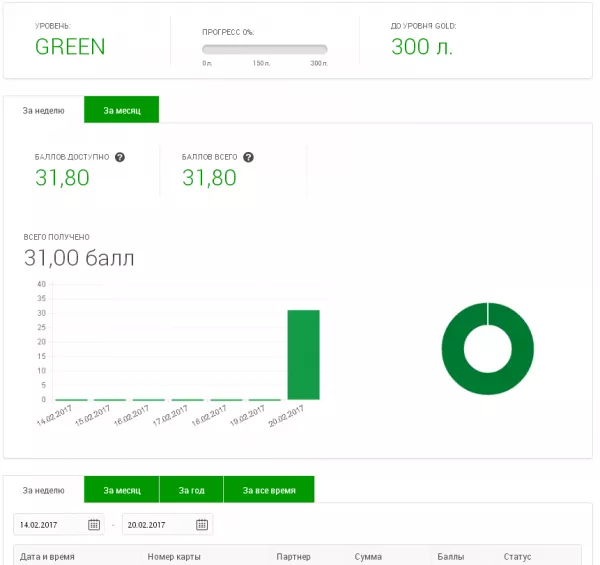The width and height of the screenshot is (600, 565).
Task: Click the Партнер column header
Action: pyautogui.click(x=293, y=556)
